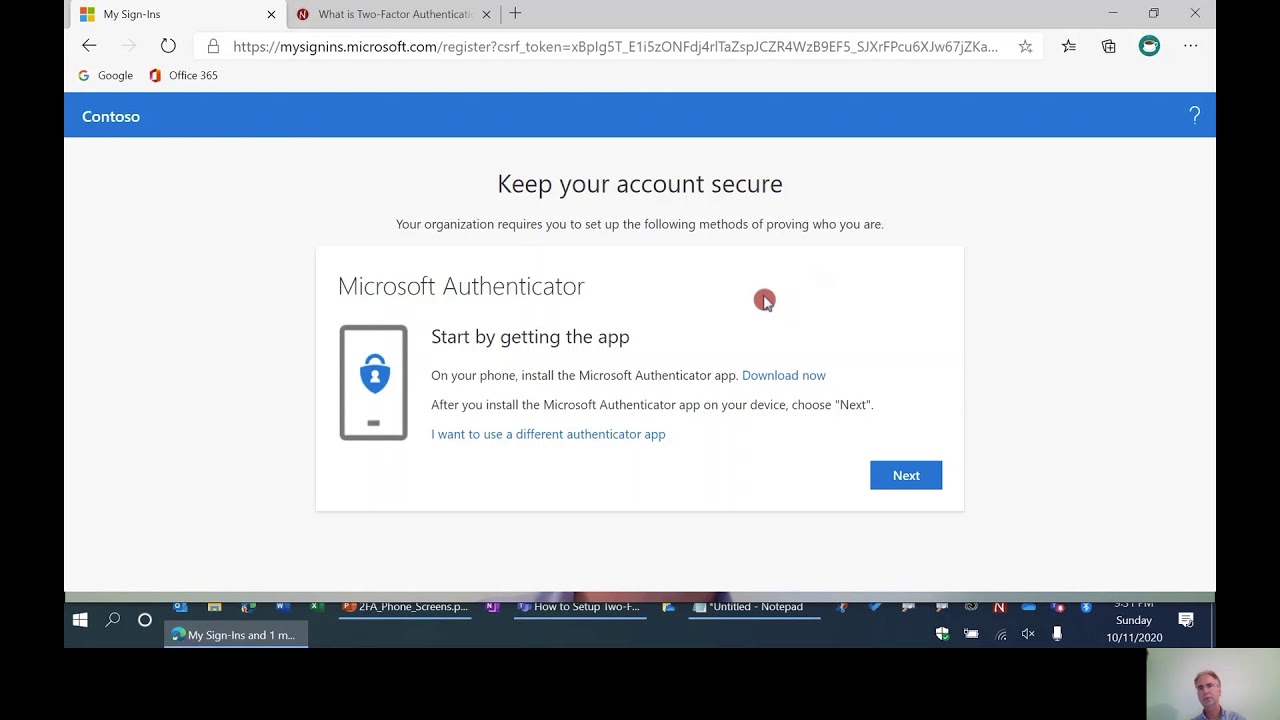Viewport: 1280px width, 720px height.
Task: Open the Collections icon in toolbar
Action: (1109, 46)
